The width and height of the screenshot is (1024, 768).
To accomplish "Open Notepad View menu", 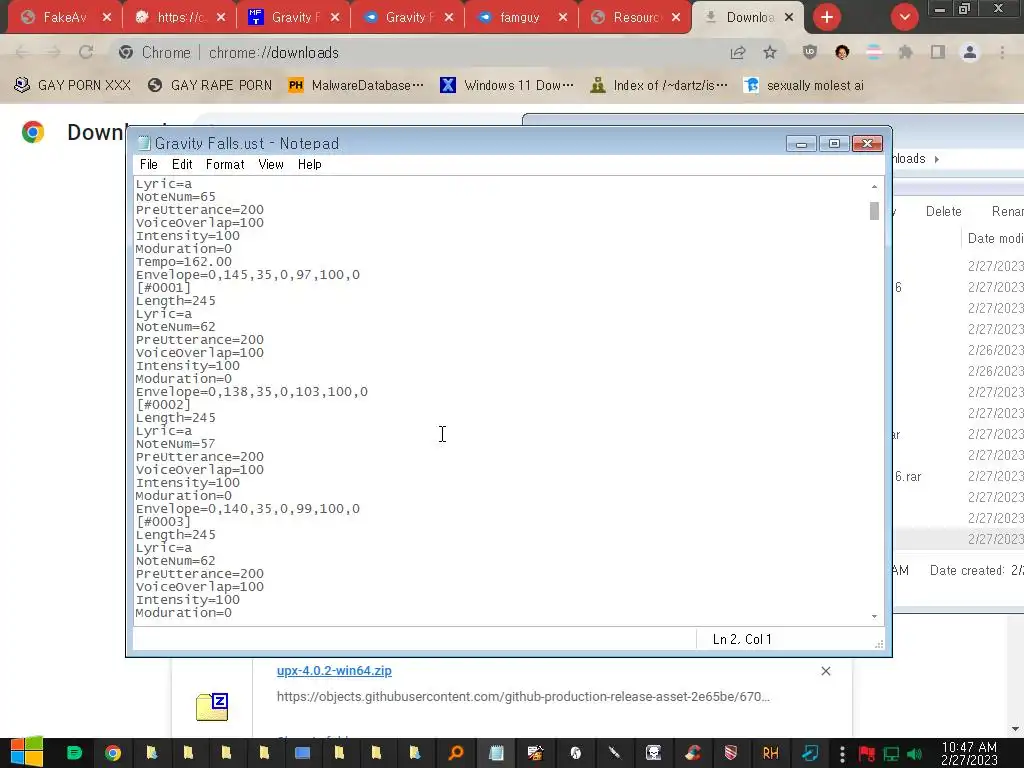I will 270,165.
